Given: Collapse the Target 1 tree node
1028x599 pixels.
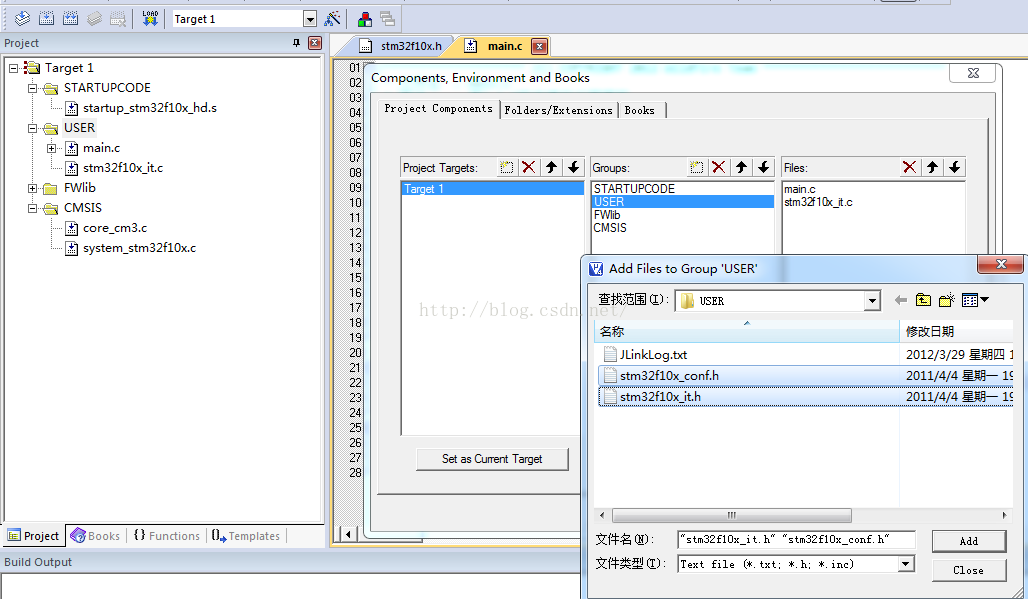Looking at the screenshot, I should [x=14, y=68].
